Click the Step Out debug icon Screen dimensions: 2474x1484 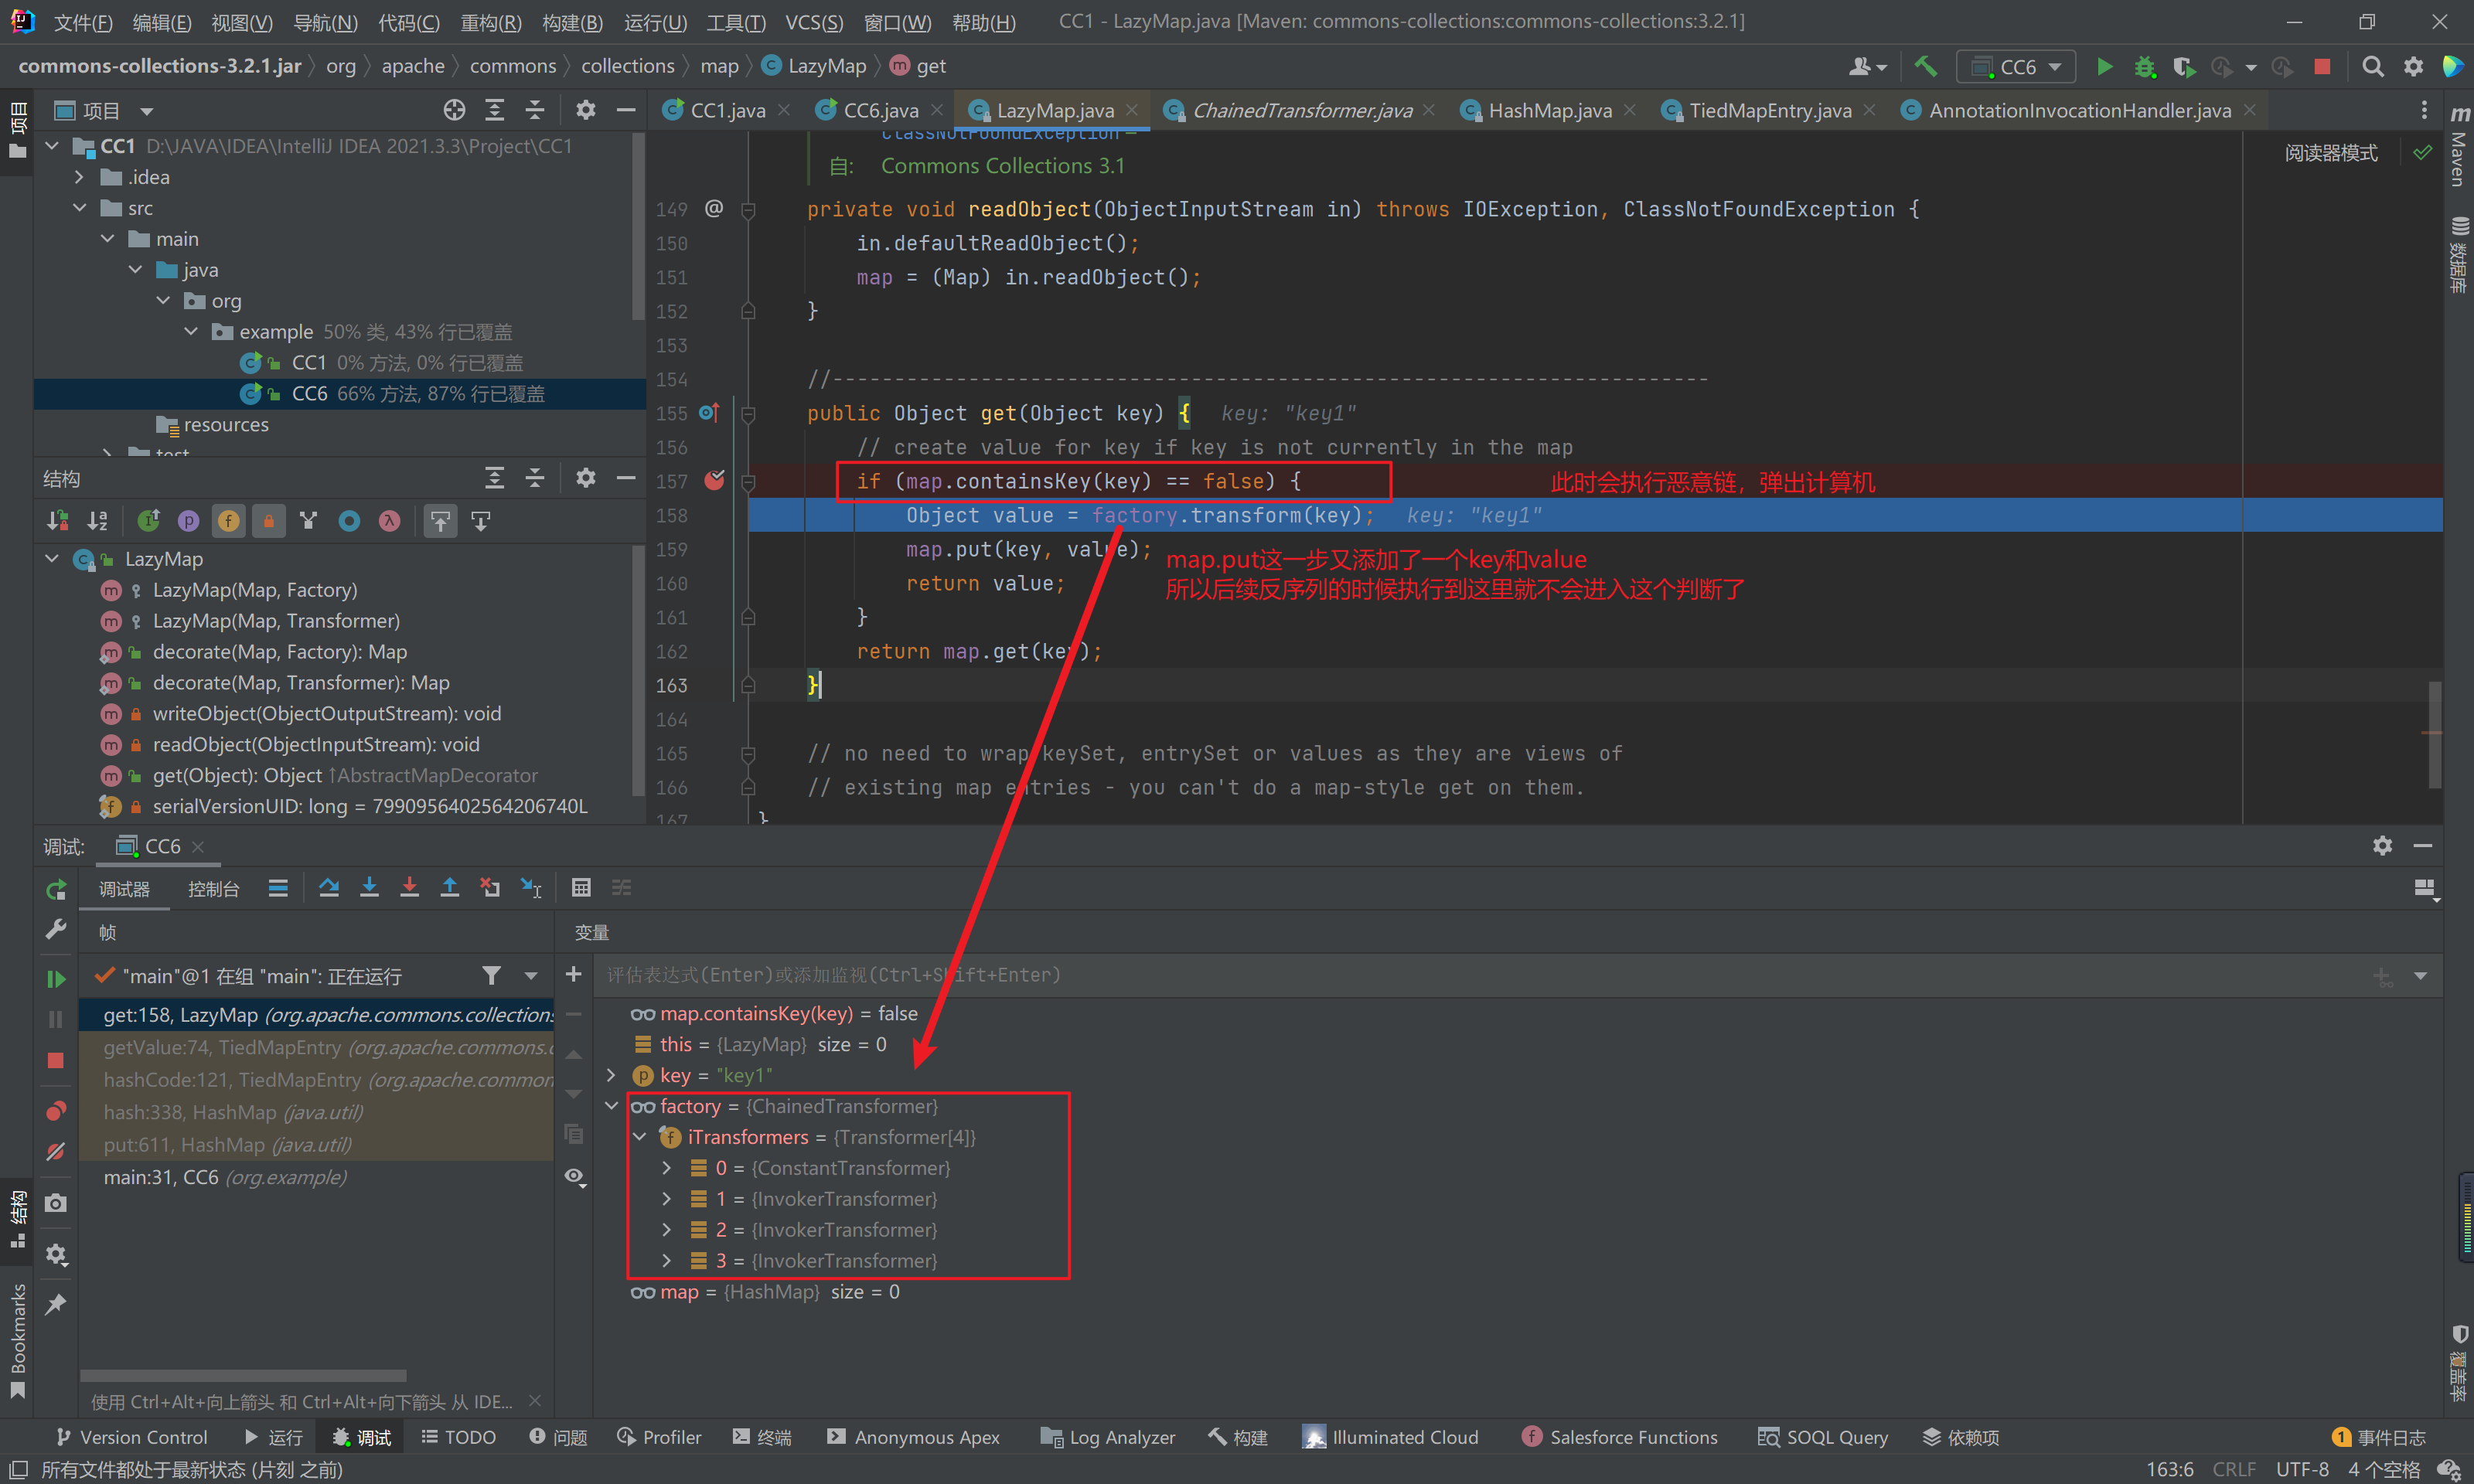point(450,888)
